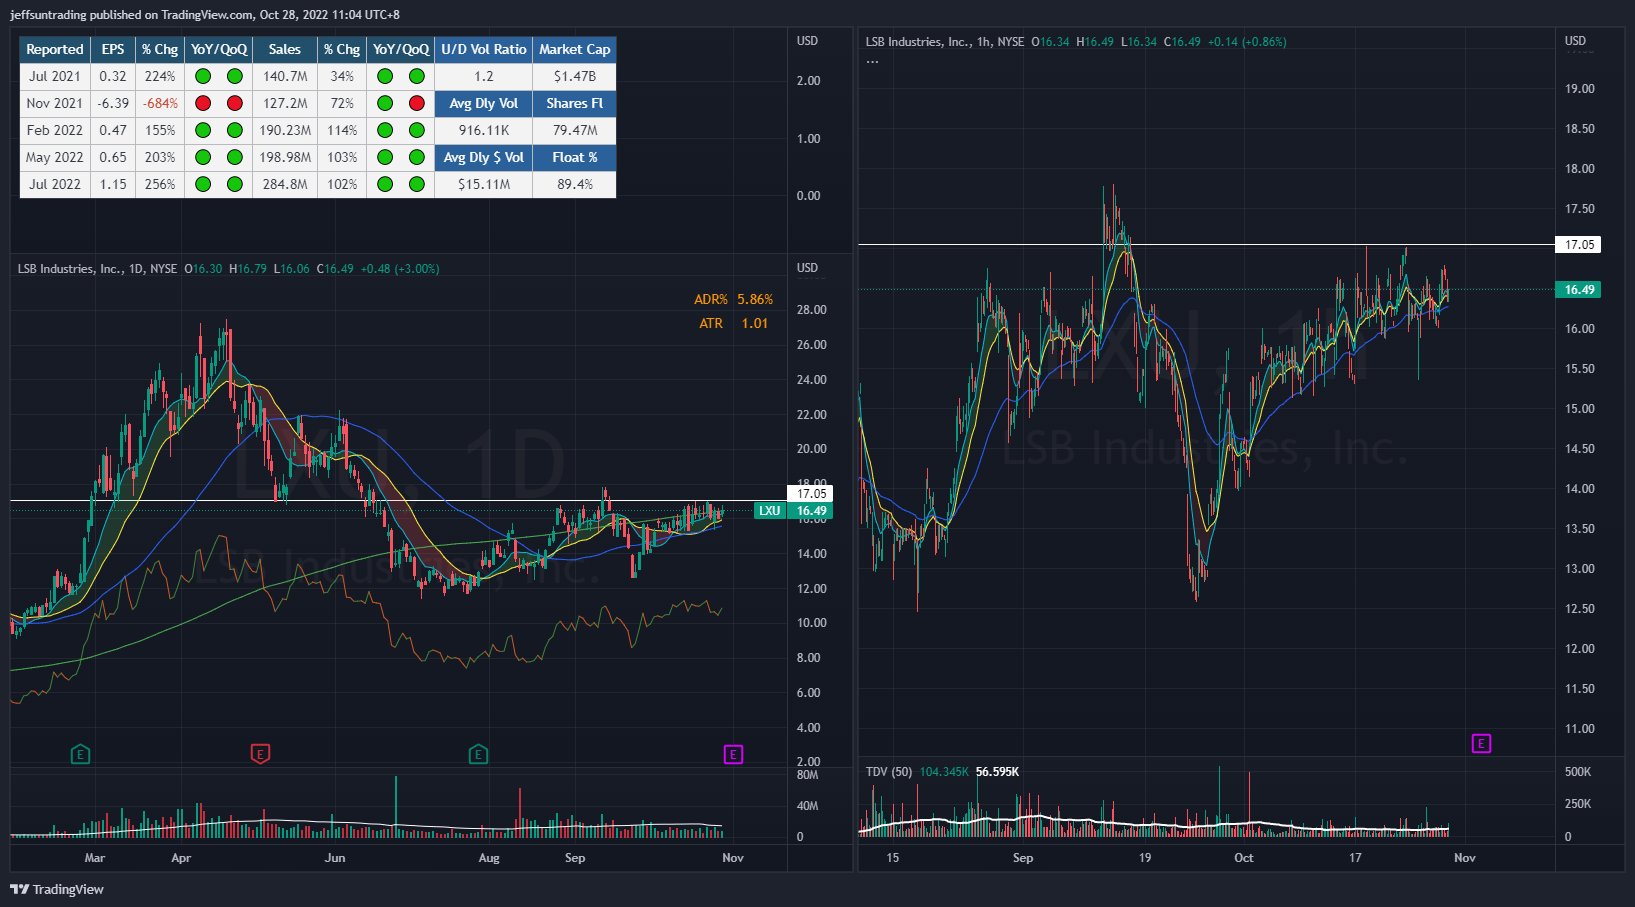Click the green 16.49 price tag on hourly chart

click(x=1579, y=290)
